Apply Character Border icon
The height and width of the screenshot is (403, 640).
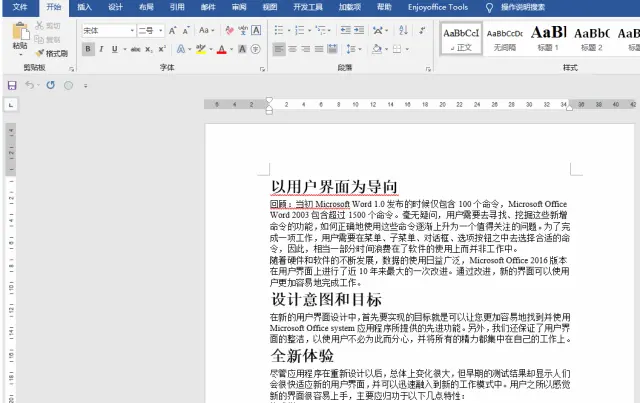point(256,31)
